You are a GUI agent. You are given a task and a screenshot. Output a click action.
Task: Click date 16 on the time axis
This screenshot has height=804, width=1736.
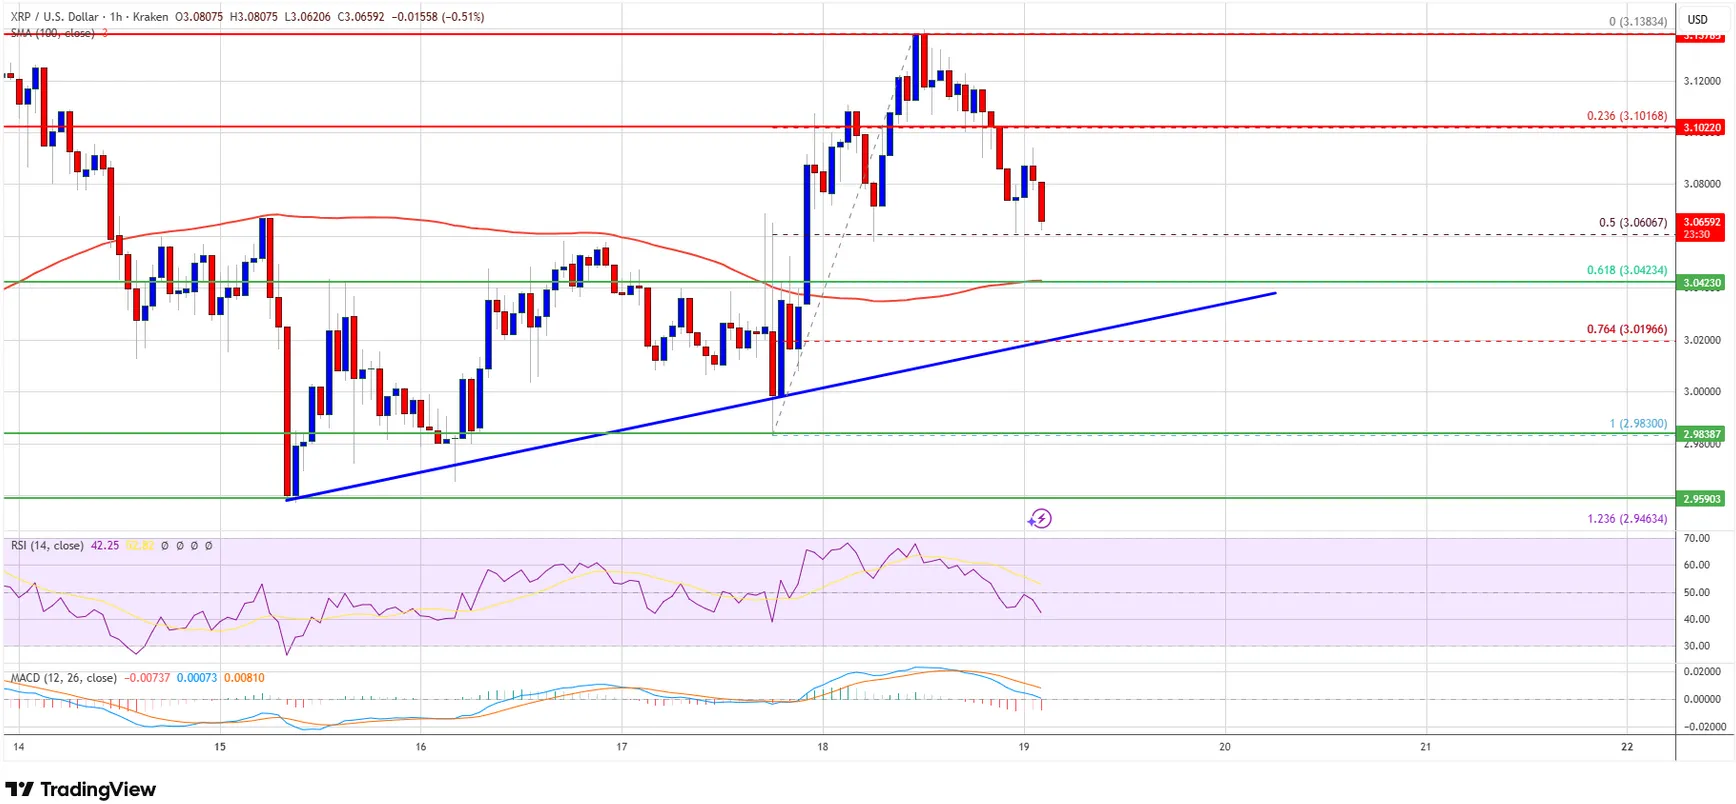coord(421,747)
